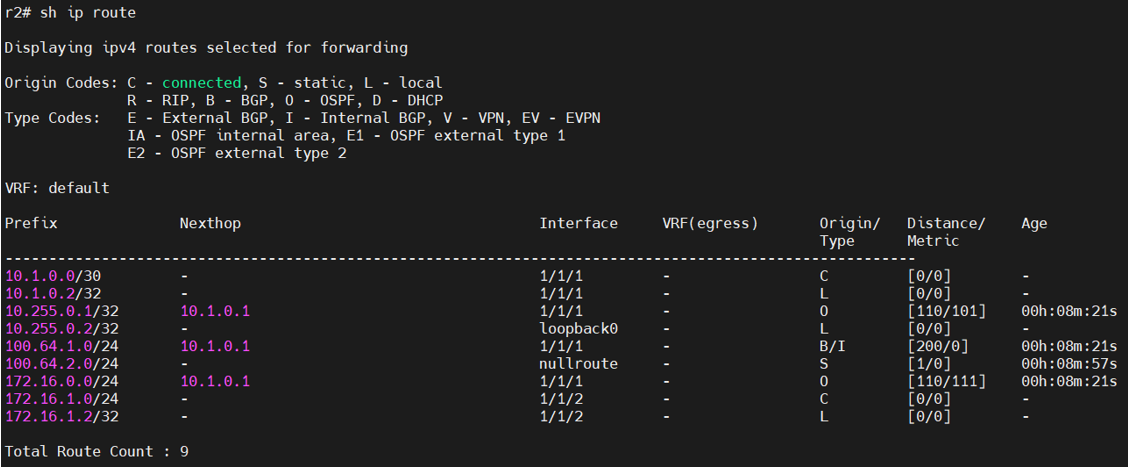Click the 'Total Route Count : 9' line
This screenshot has height=467, width=1128.
(97, 452)
